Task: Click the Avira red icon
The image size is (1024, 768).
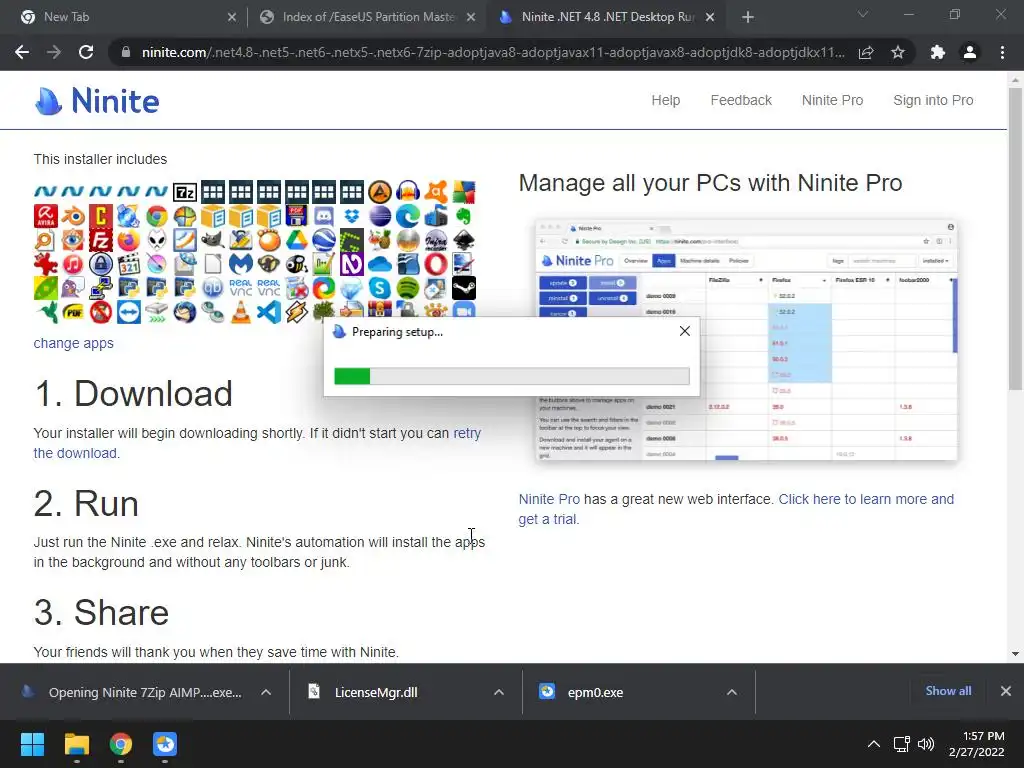Action: pyautogui.click(x=46, y=216)
